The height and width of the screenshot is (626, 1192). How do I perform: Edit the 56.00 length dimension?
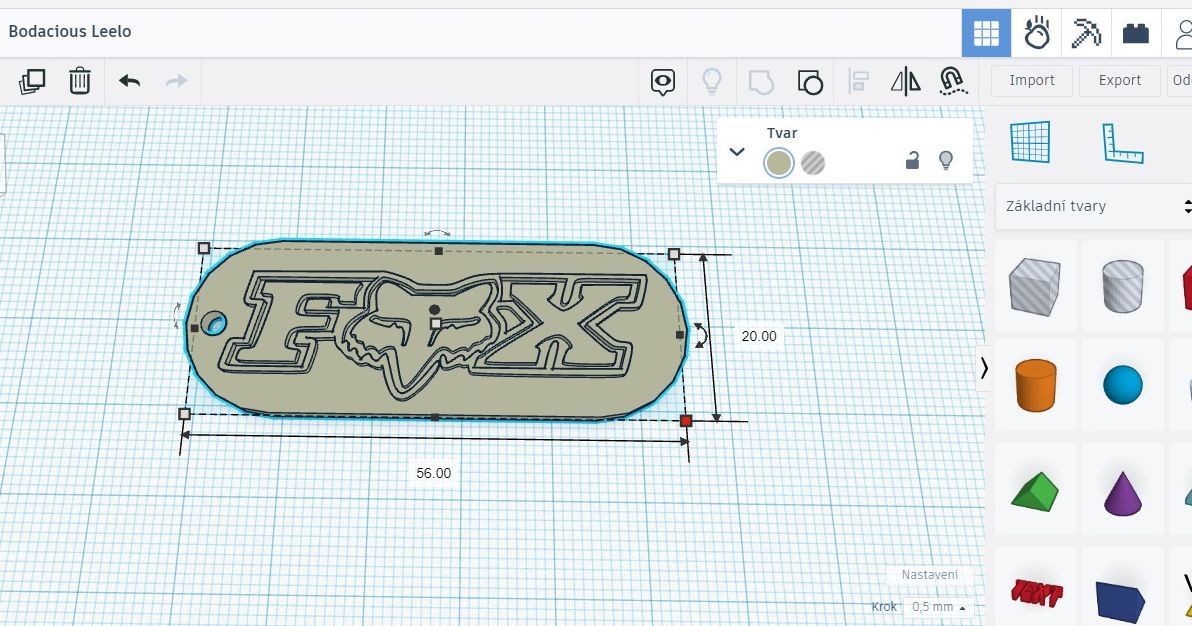(x=433, y=473)
